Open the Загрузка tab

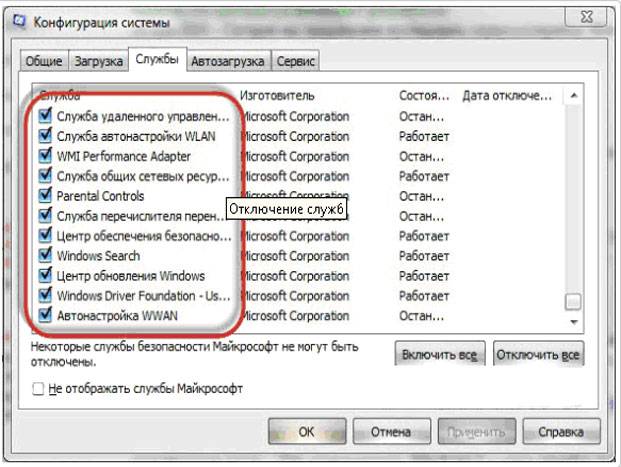click(x=98, y=62)
